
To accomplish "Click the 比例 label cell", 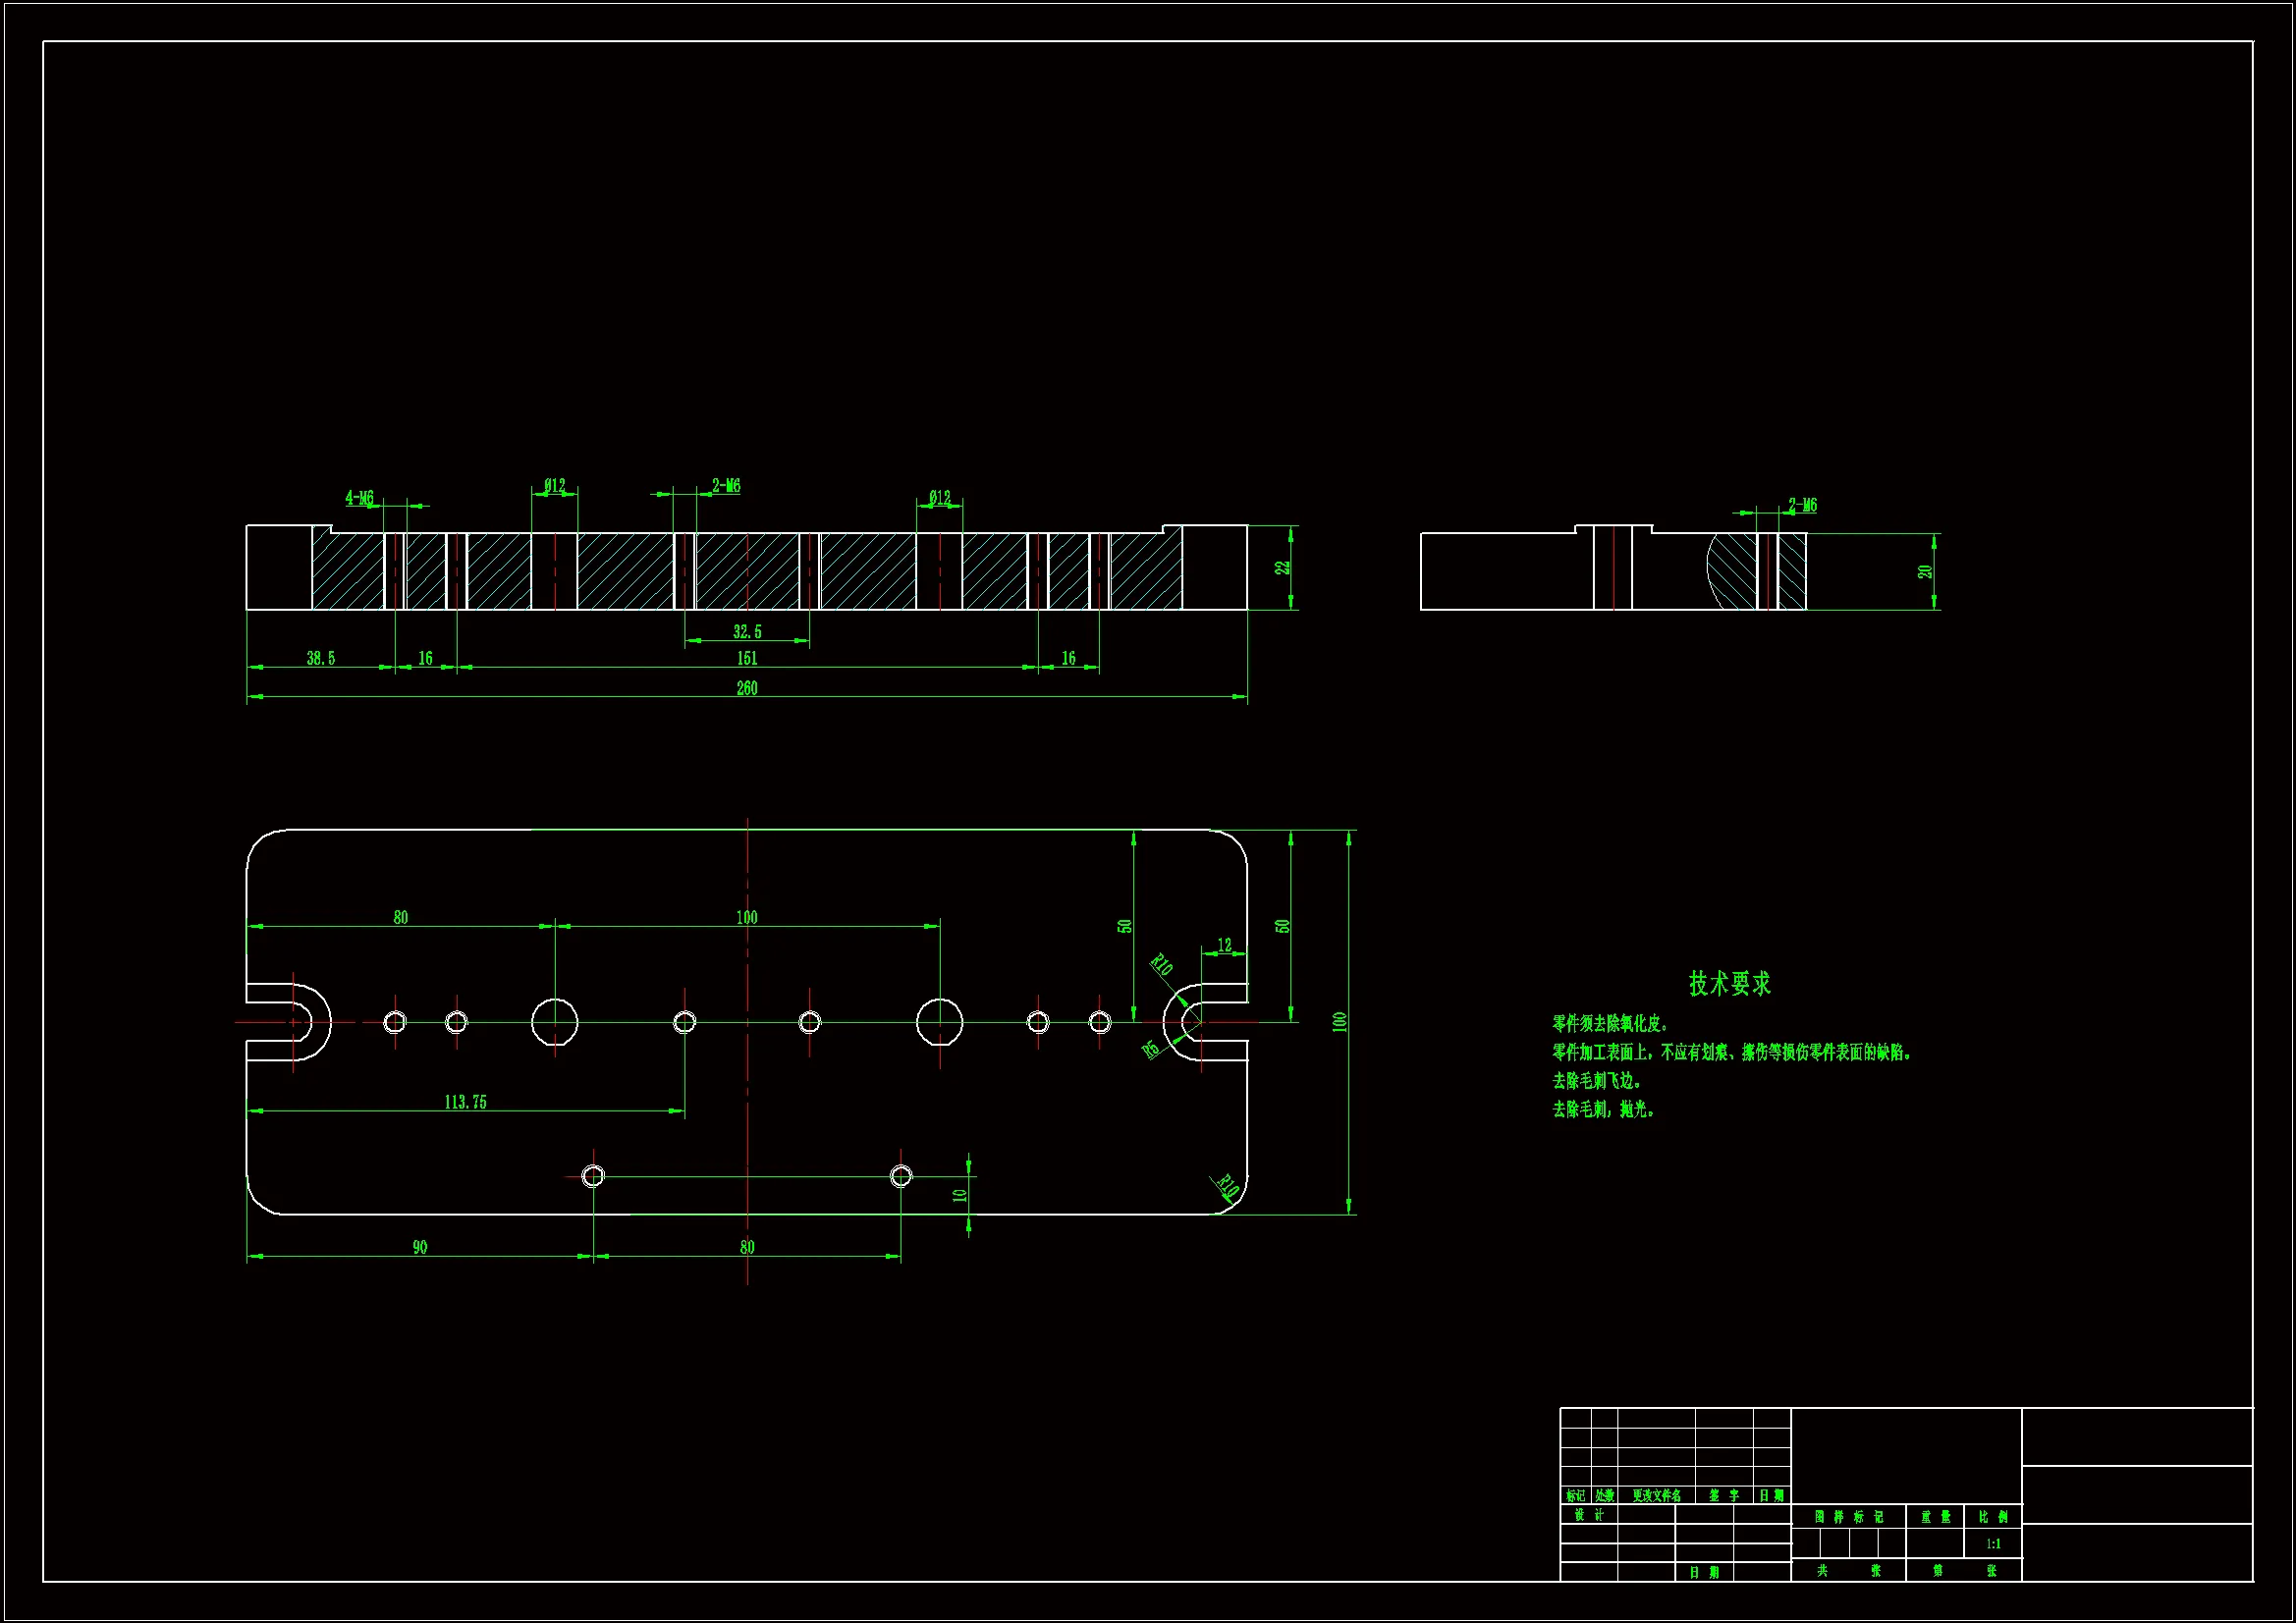I will pos(1993,1517).
